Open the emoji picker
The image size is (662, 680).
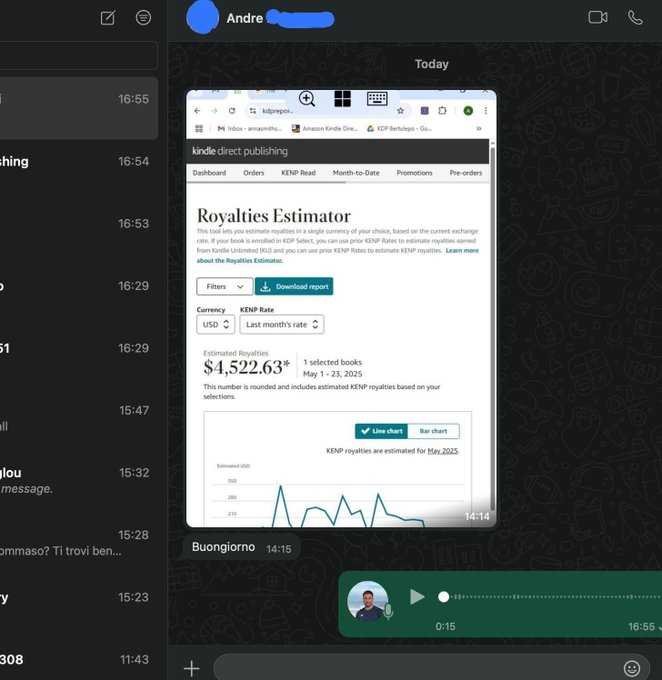[x=632, y=668]
